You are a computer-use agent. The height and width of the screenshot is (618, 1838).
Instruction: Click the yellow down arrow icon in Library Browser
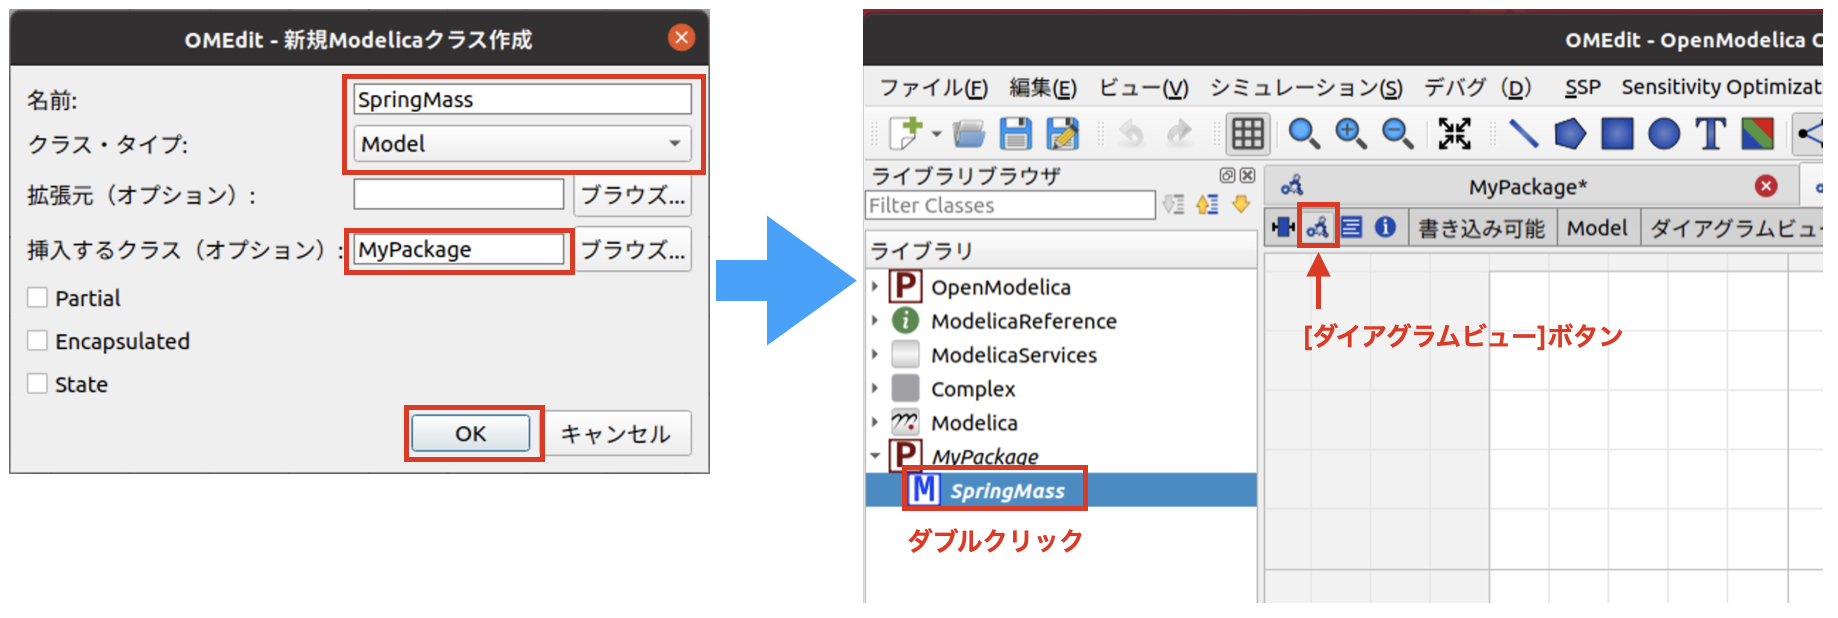pos(1241,204)
